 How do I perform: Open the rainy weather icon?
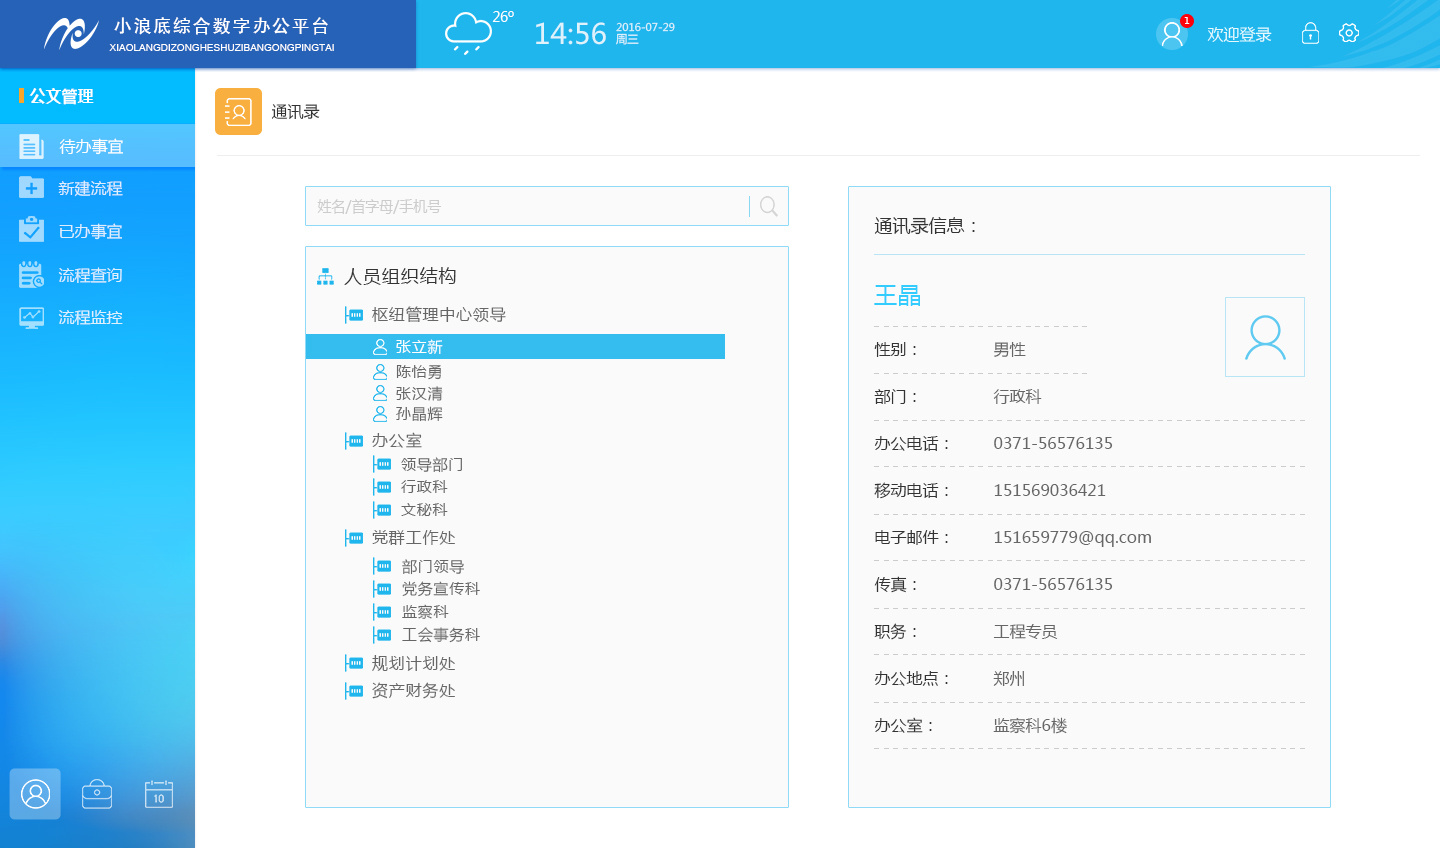click(468, 34)
